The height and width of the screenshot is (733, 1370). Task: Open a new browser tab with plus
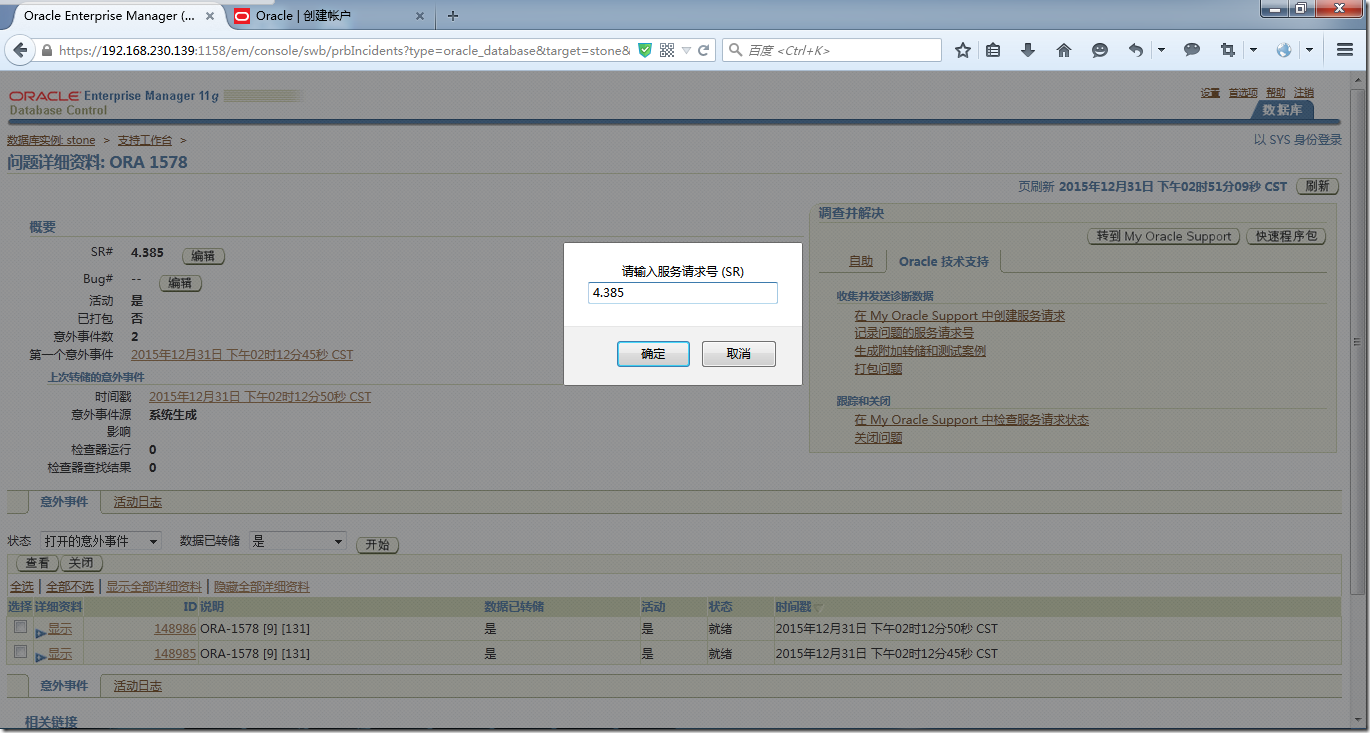tap(453, 16)
